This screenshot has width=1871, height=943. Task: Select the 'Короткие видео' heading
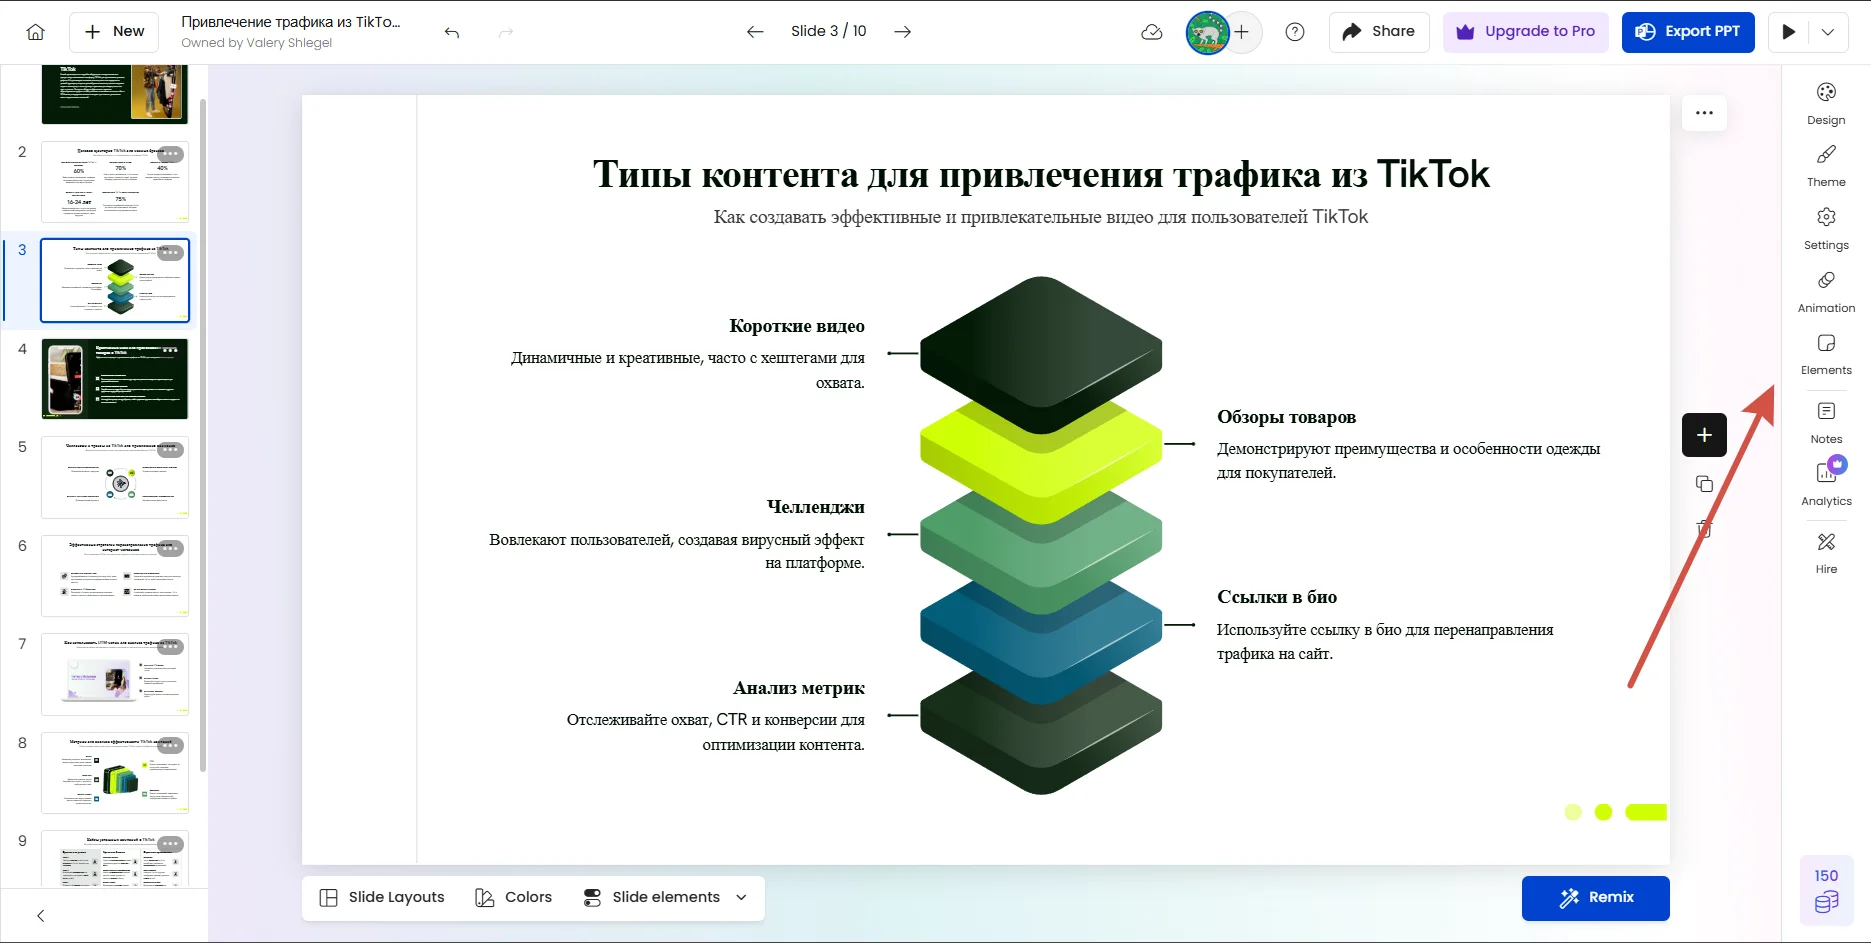pos(797,326)
